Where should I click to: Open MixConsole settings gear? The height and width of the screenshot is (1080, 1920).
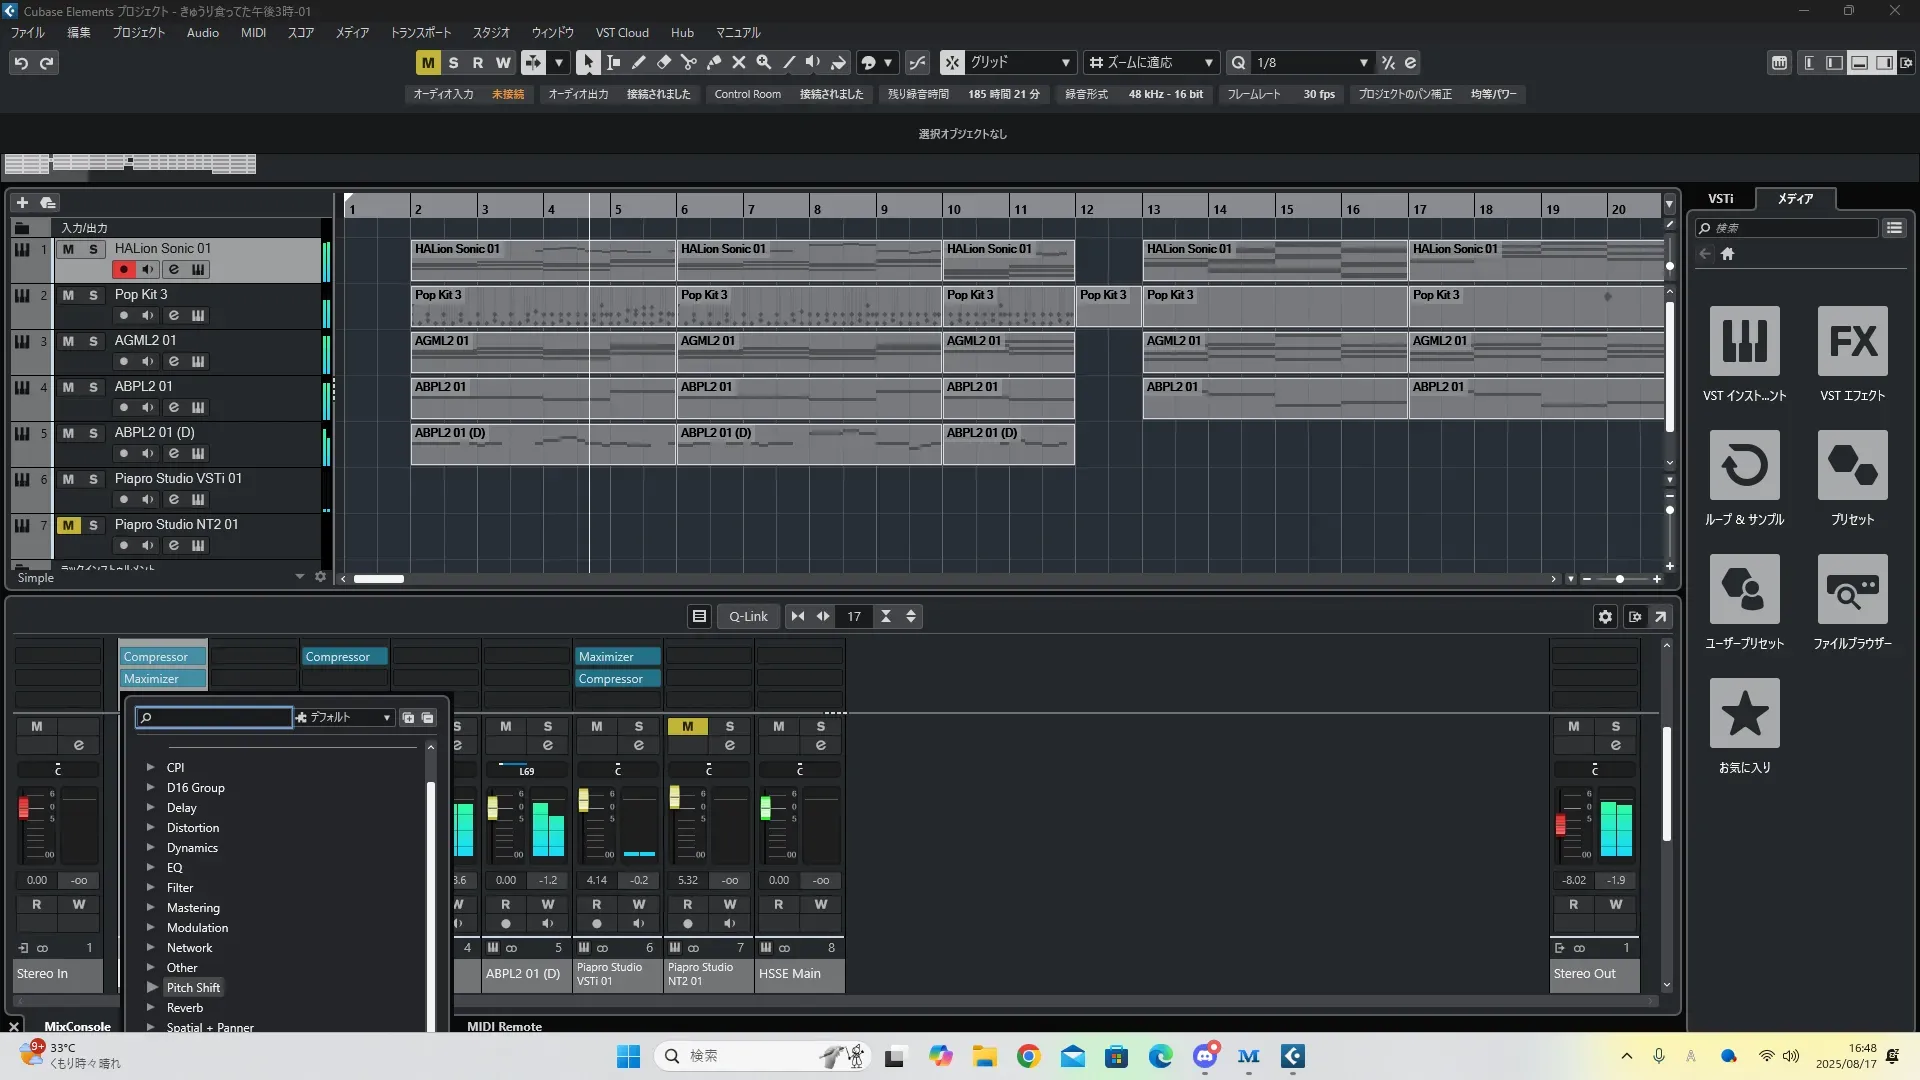pyautogui.click(x=1605, y=617)
